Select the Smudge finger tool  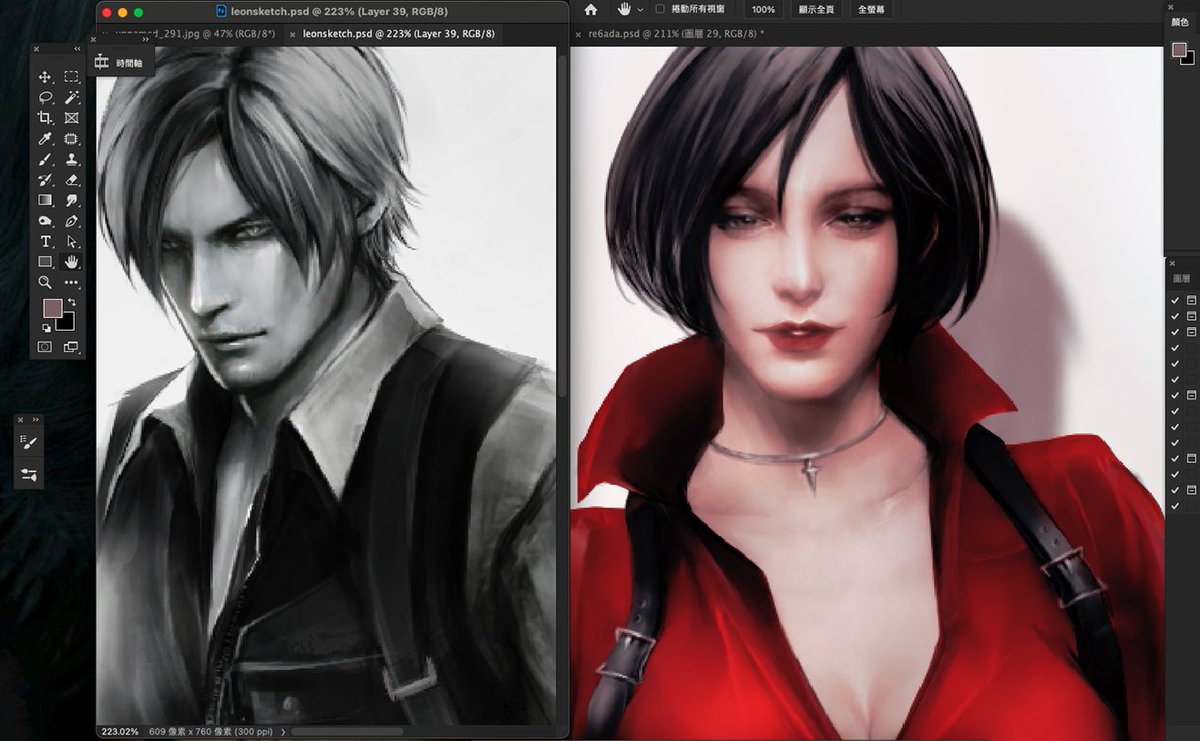click(x=72, y=201)
